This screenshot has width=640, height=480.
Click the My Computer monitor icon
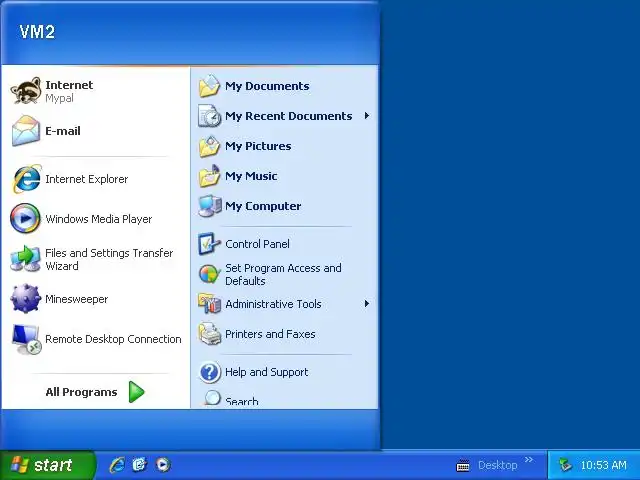click(x=209, y=206)
